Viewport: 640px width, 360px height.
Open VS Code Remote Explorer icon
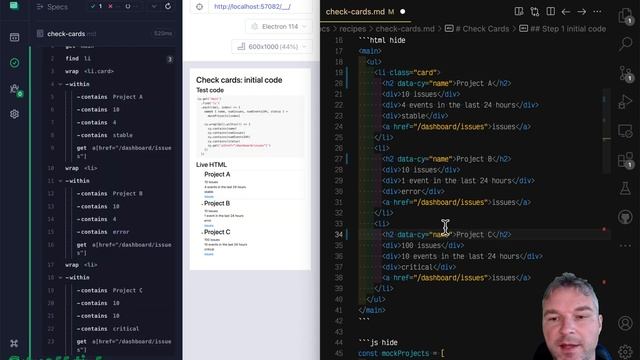pyautogui.click(x=625, y=131)
